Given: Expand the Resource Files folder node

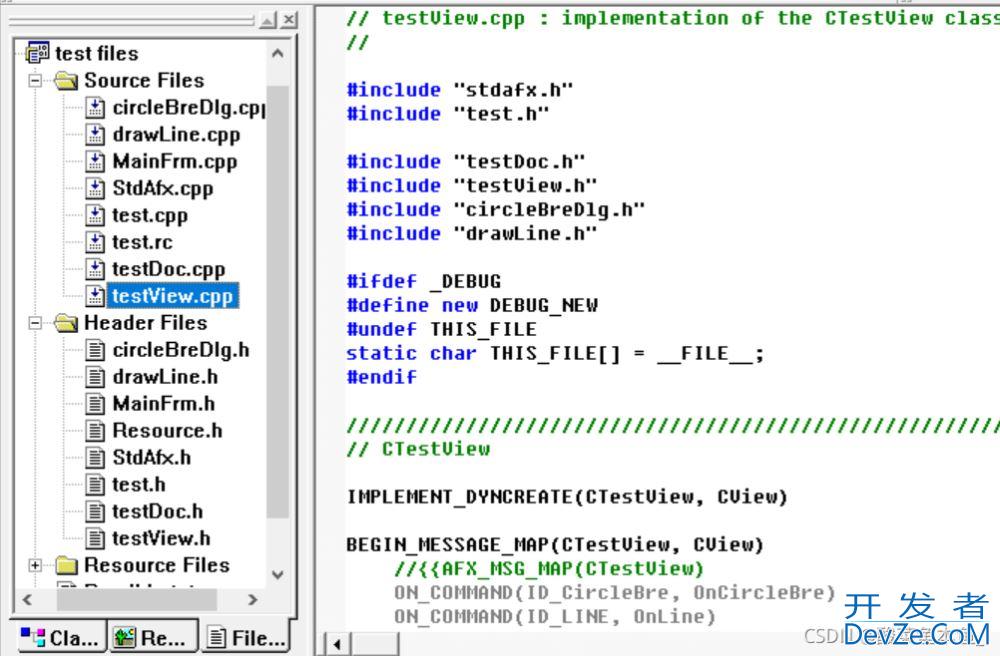Looking at the screenshot, I should pyautogui.click(x=35, y=565).
